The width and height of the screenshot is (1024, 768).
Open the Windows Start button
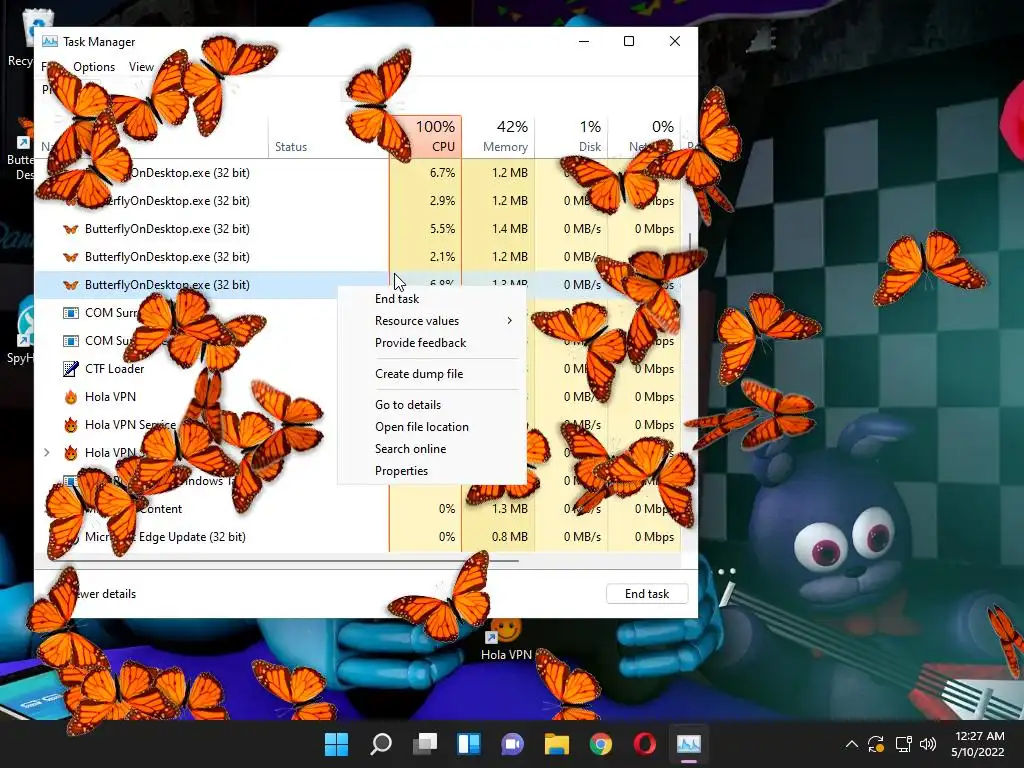[x=337, y=744]
